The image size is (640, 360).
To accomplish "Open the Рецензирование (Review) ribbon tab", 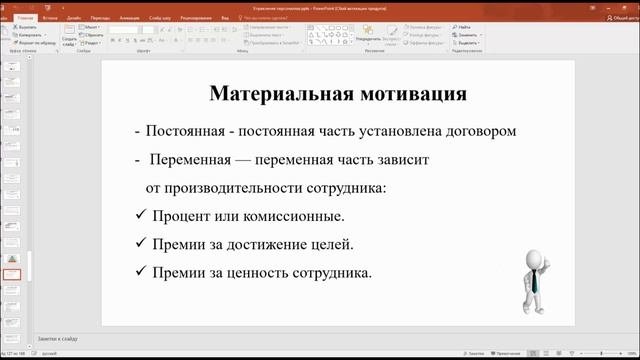I will click(196, 18).
